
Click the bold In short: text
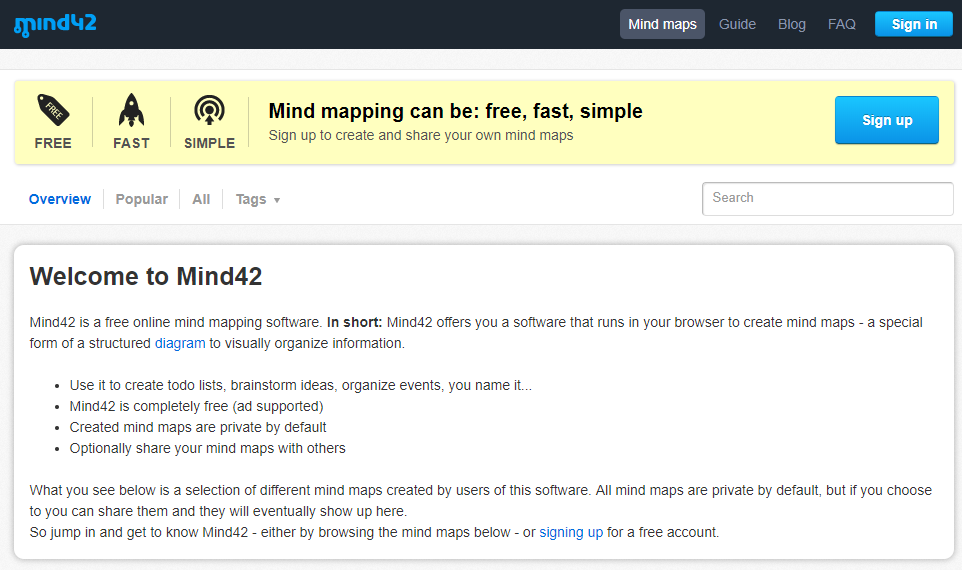[x=355, y=322]
